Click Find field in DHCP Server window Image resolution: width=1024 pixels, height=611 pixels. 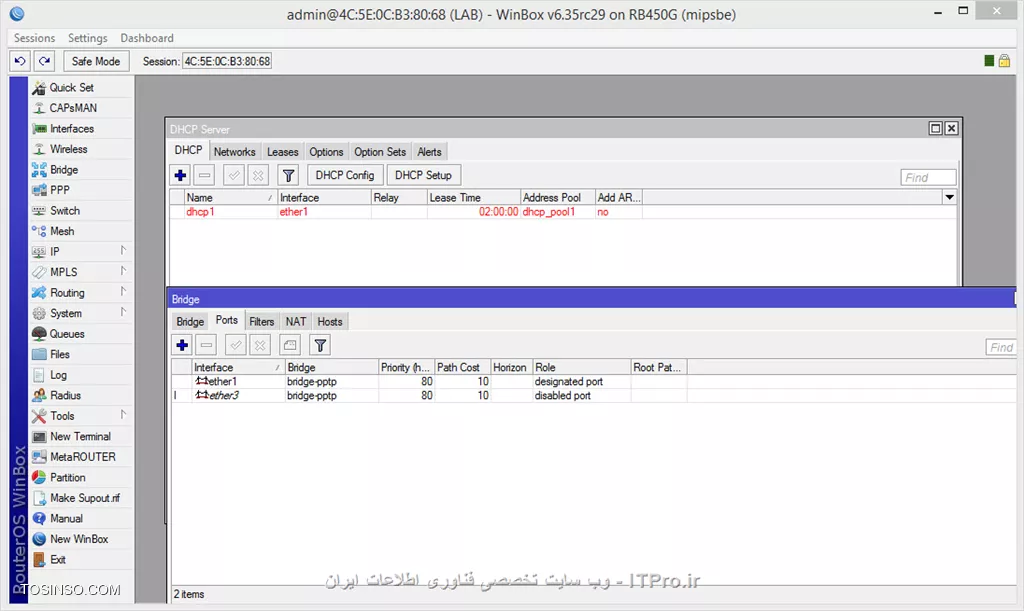pyautogui.click(x=928, y=178)
